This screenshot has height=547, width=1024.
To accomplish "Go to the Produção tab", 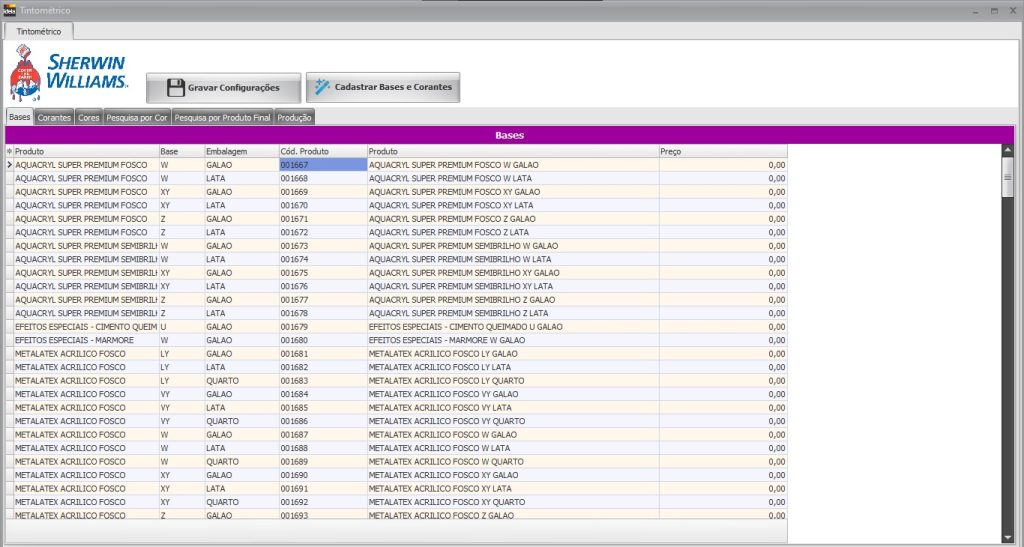I will pos(295,118).
